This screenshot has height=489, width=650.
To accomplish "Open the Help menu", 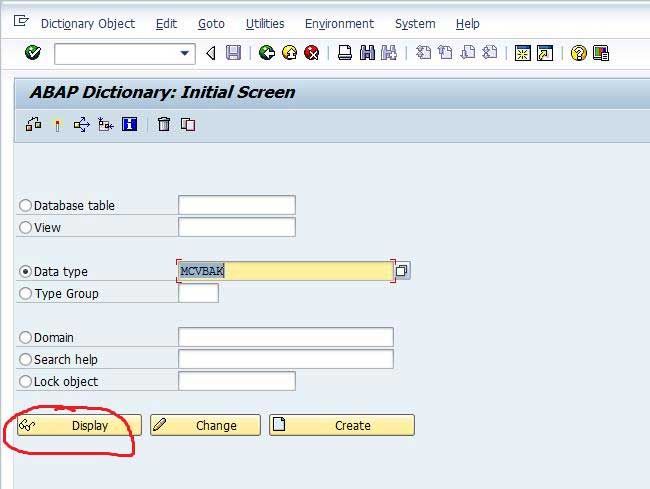I will (x=468, y=24).
